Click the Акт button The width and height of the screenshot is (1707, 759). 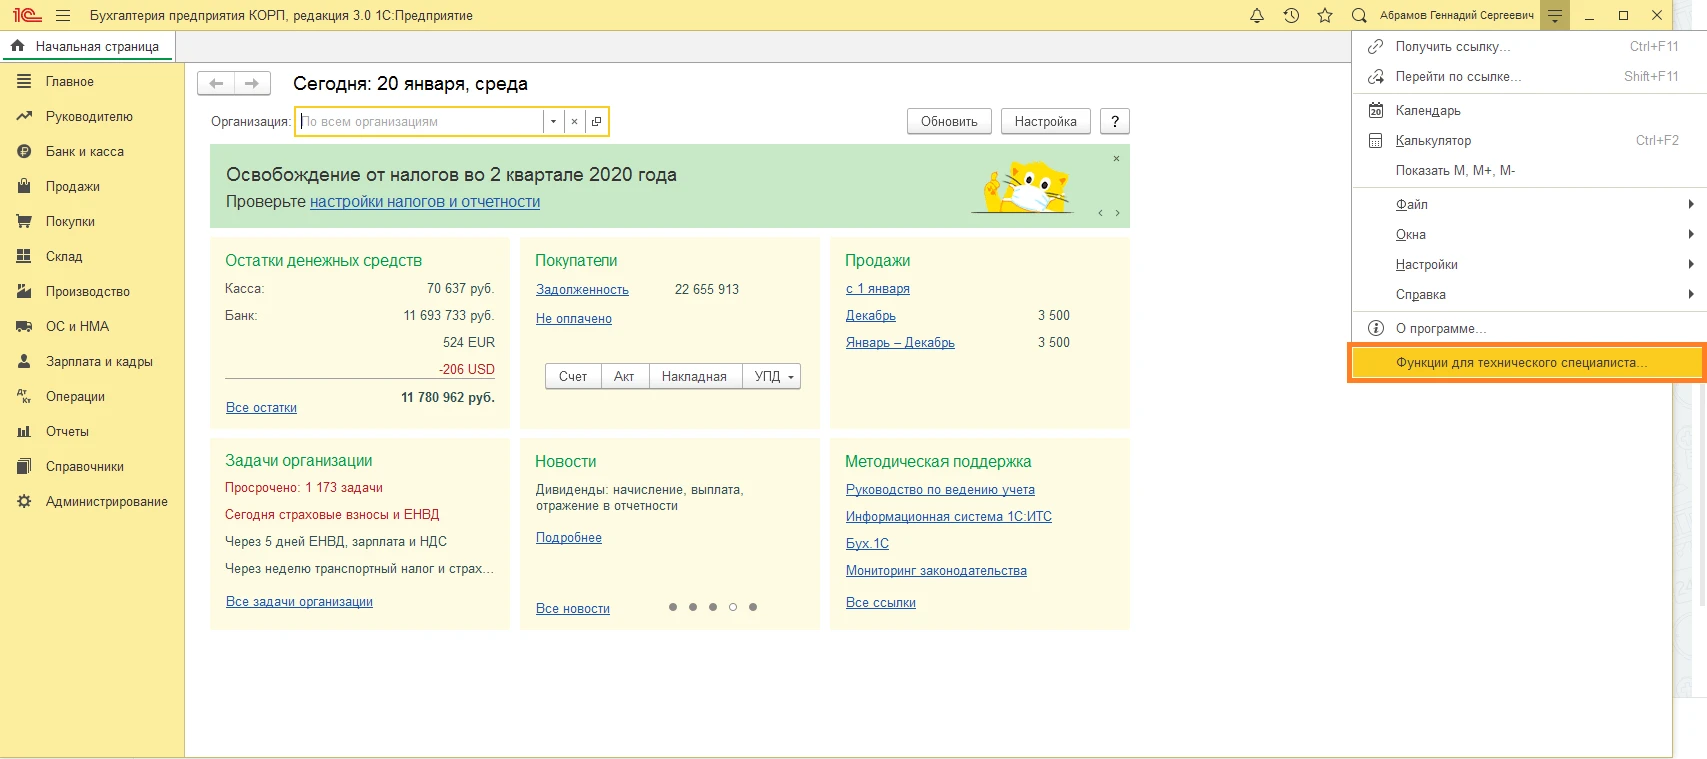624,377
